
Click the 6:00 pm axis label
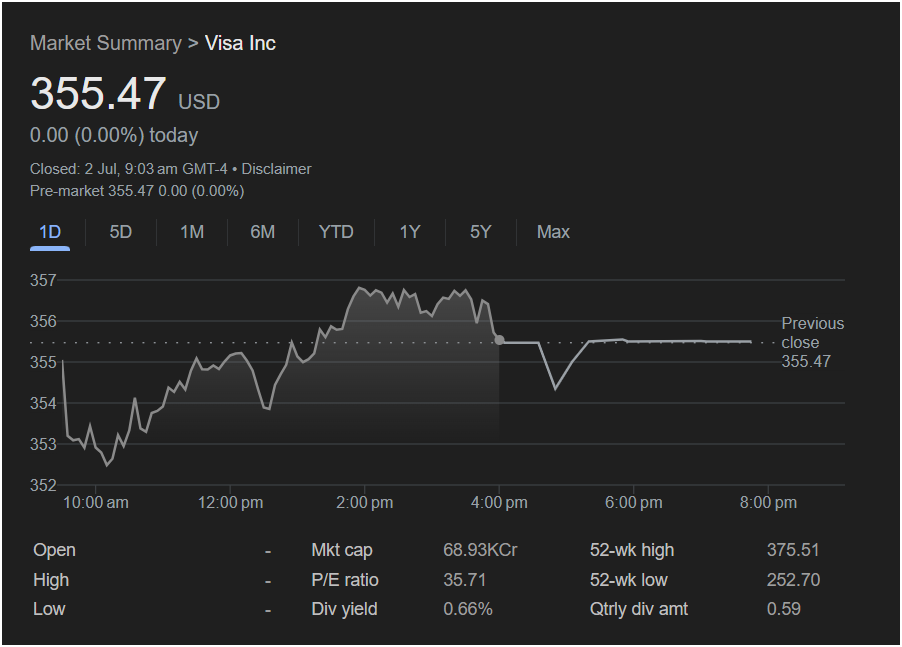633,503
